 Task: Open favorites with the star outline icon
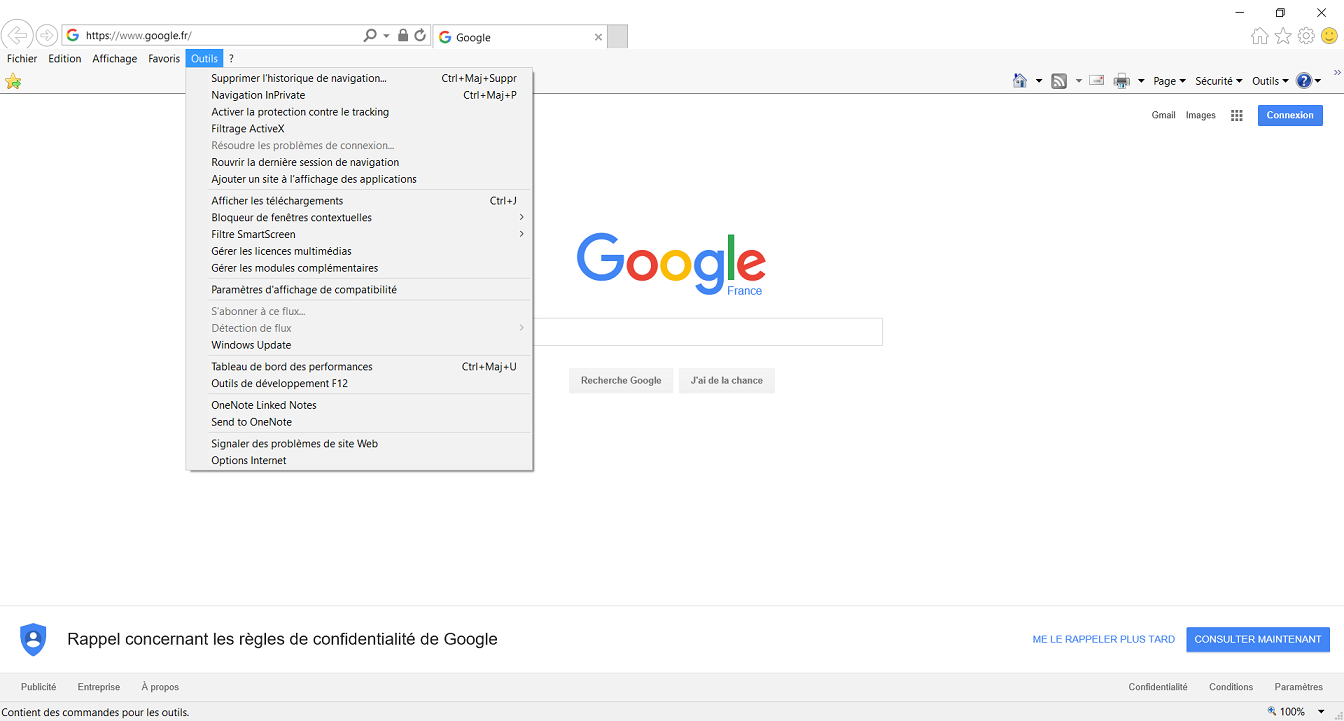tap(1283, 36)
